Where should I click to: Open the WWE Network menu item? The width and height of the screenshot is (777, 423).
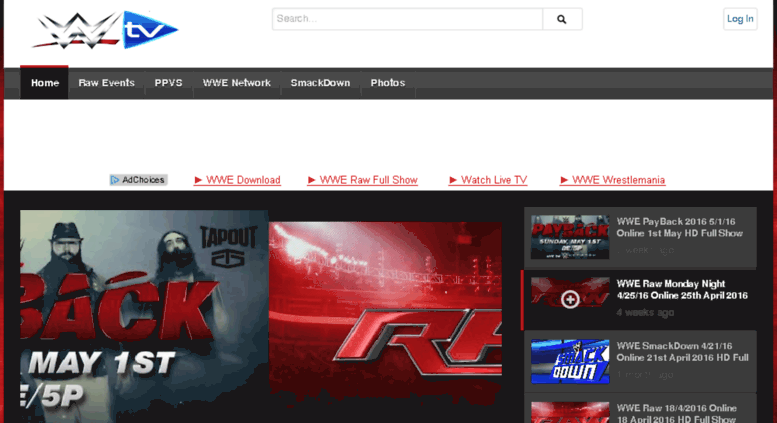click(x=236, y=83)
